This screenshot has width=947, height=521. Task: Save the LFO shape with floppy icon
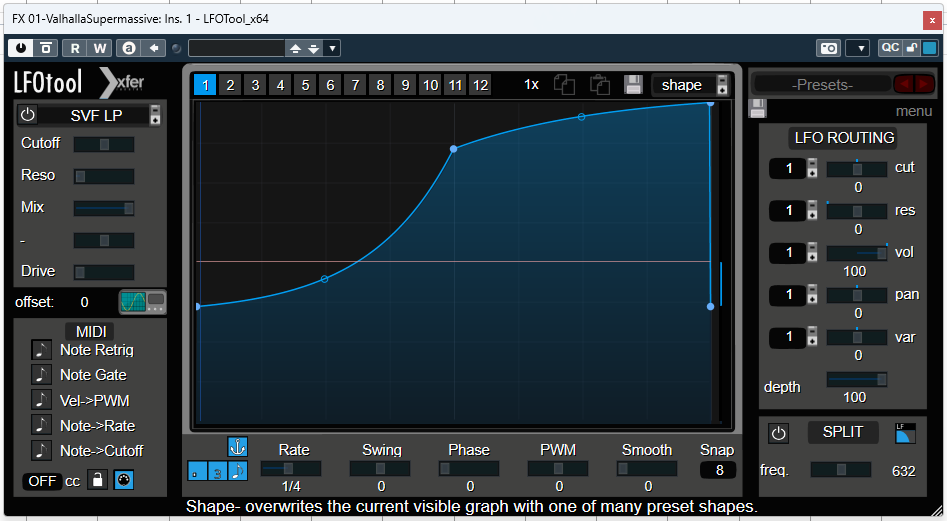point(633,85)
